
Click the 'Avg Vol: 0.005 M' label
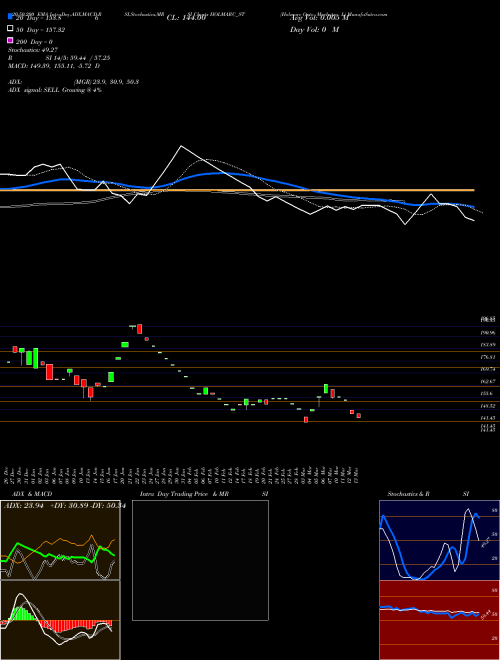pyautogui.click(x=319, y=18)
